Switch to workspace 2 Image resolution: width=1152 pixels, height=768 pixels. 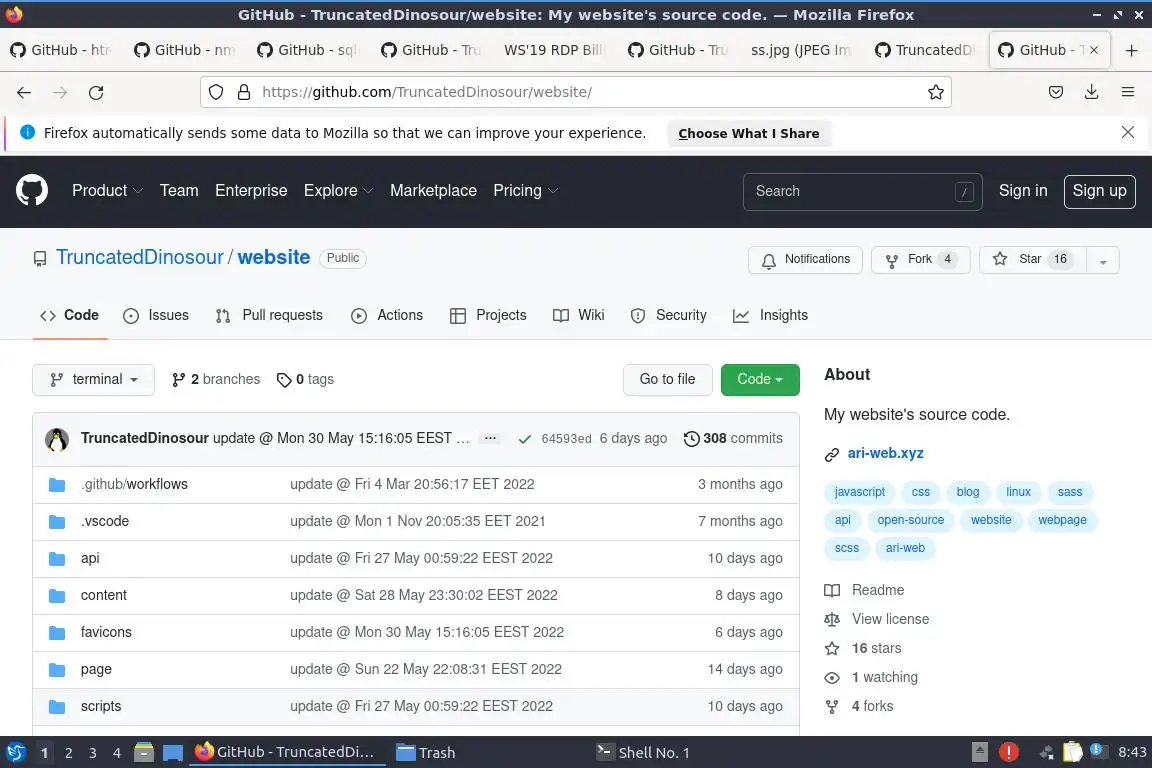68,753
